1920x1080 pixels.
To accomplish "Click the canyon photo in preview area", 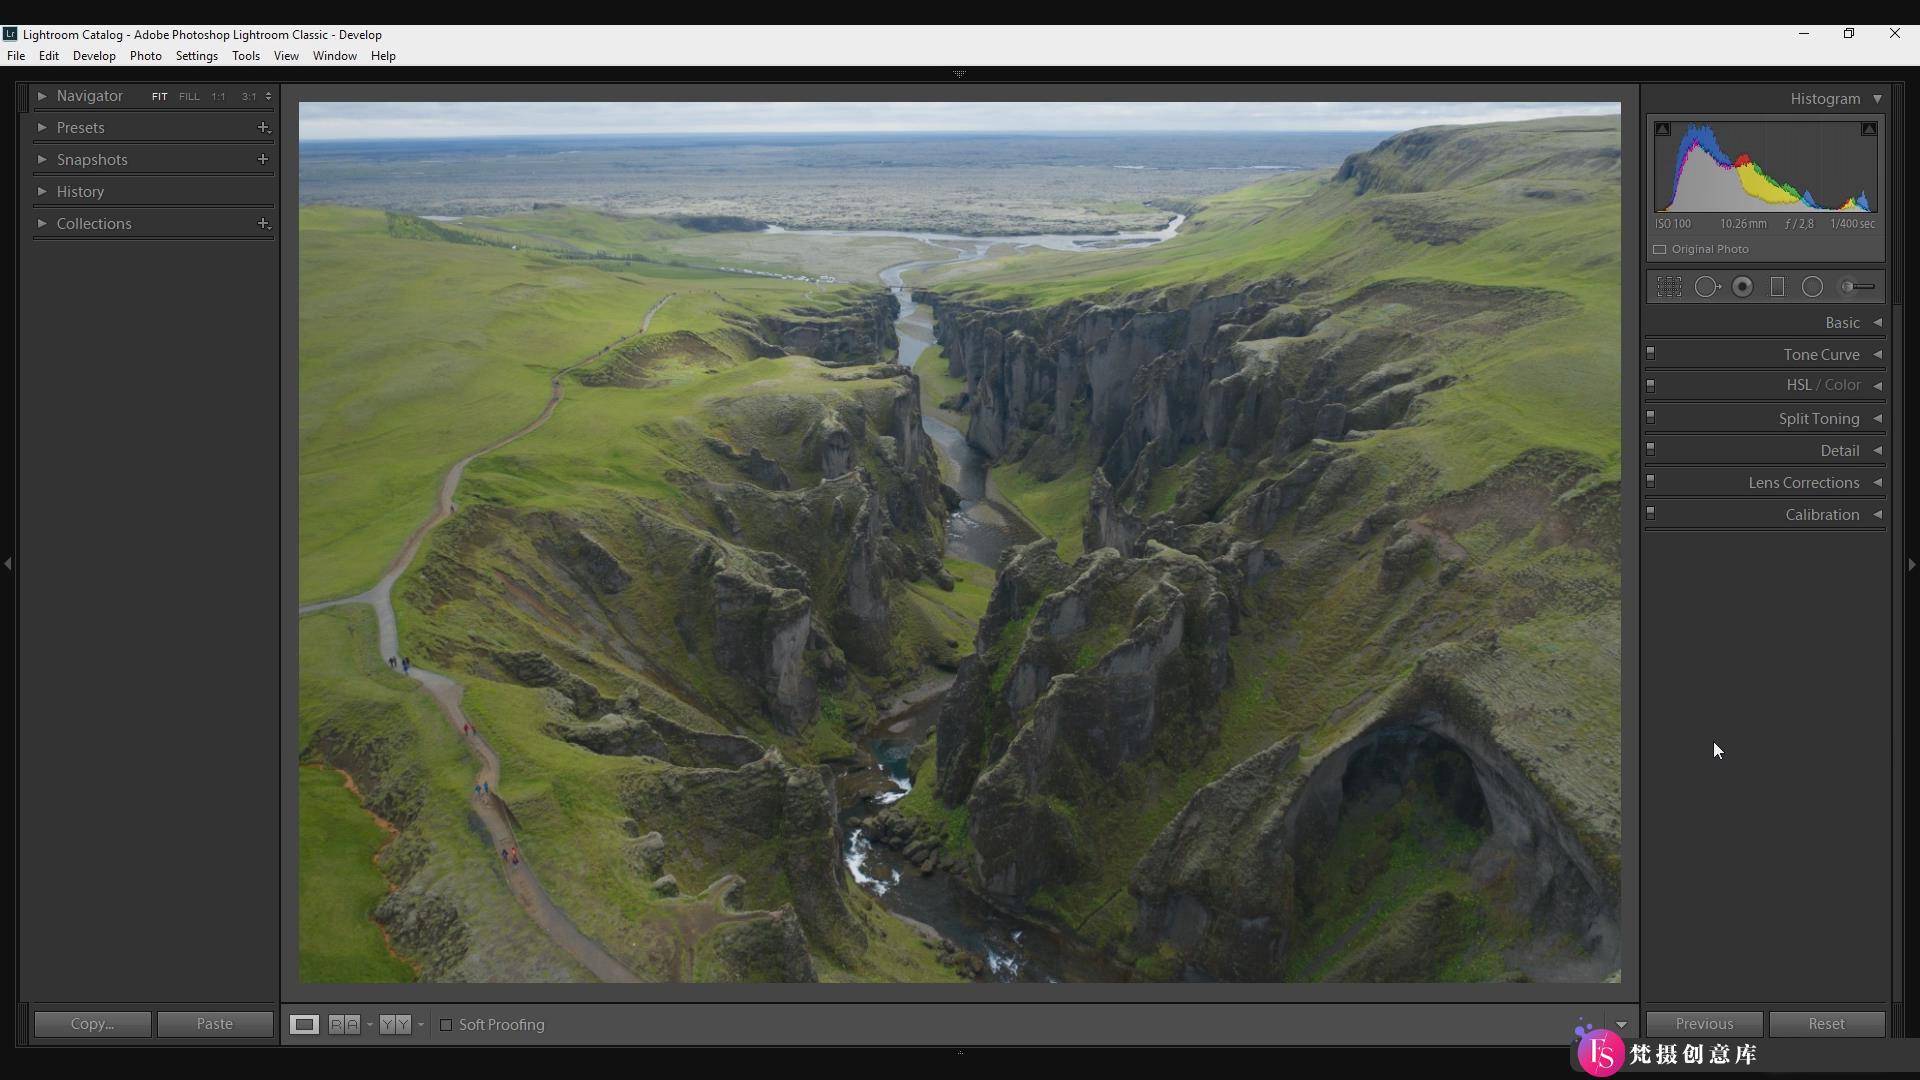I will (x=960, y=542).
